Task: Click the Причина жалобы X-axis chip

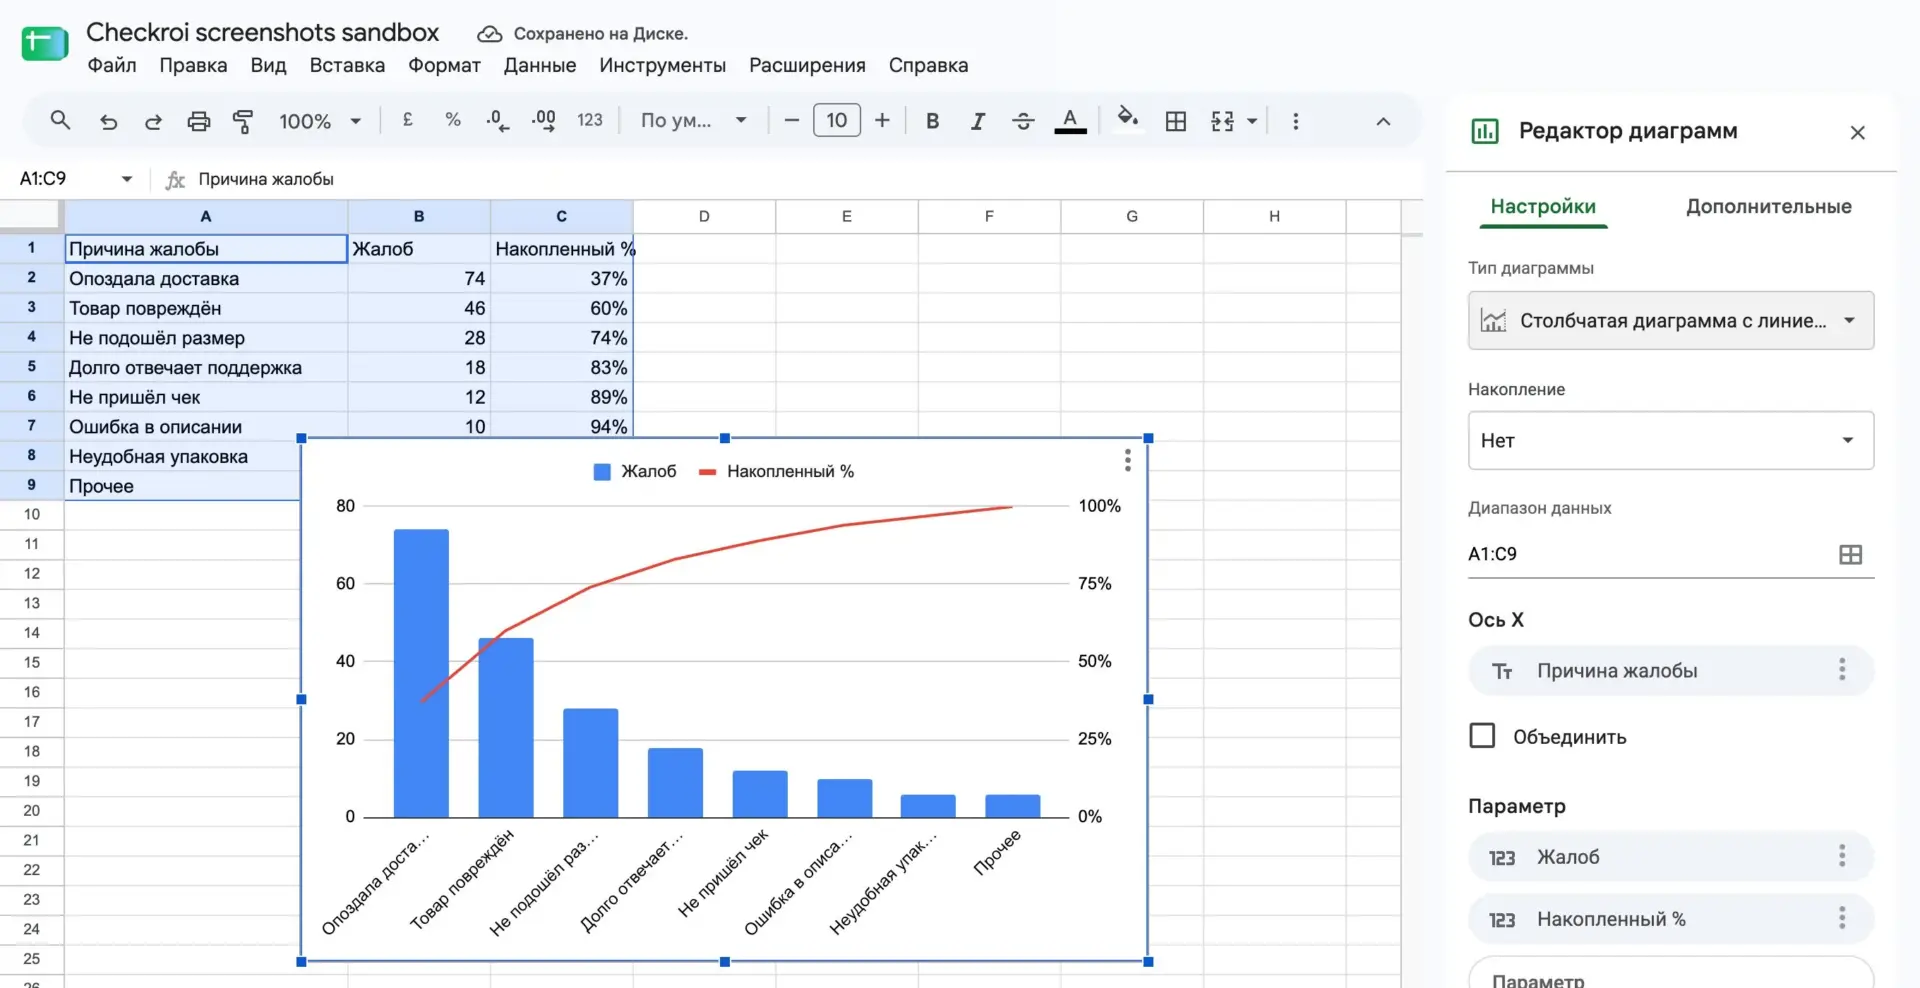Action: [1670, 670]
